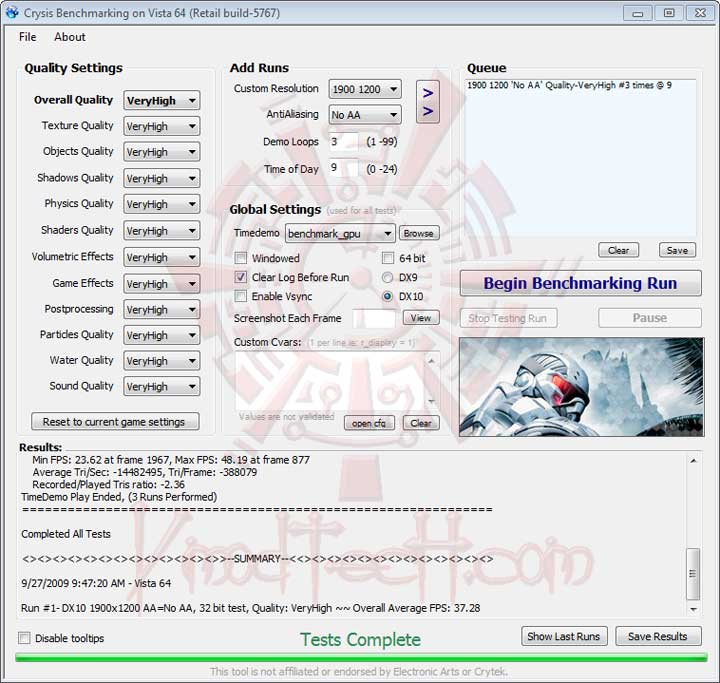
Task: Check the 64 bit option
Action: (388, 258)
